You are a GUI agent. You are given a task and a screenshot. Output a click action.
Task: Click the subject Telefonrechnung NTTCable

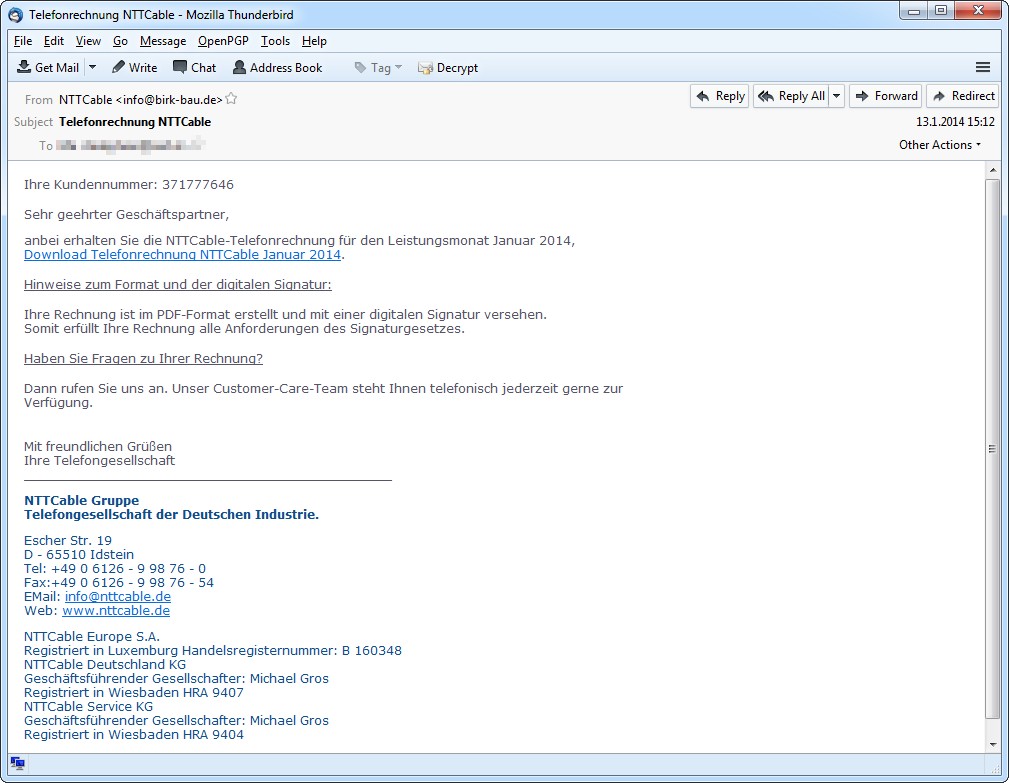(135, 122)
